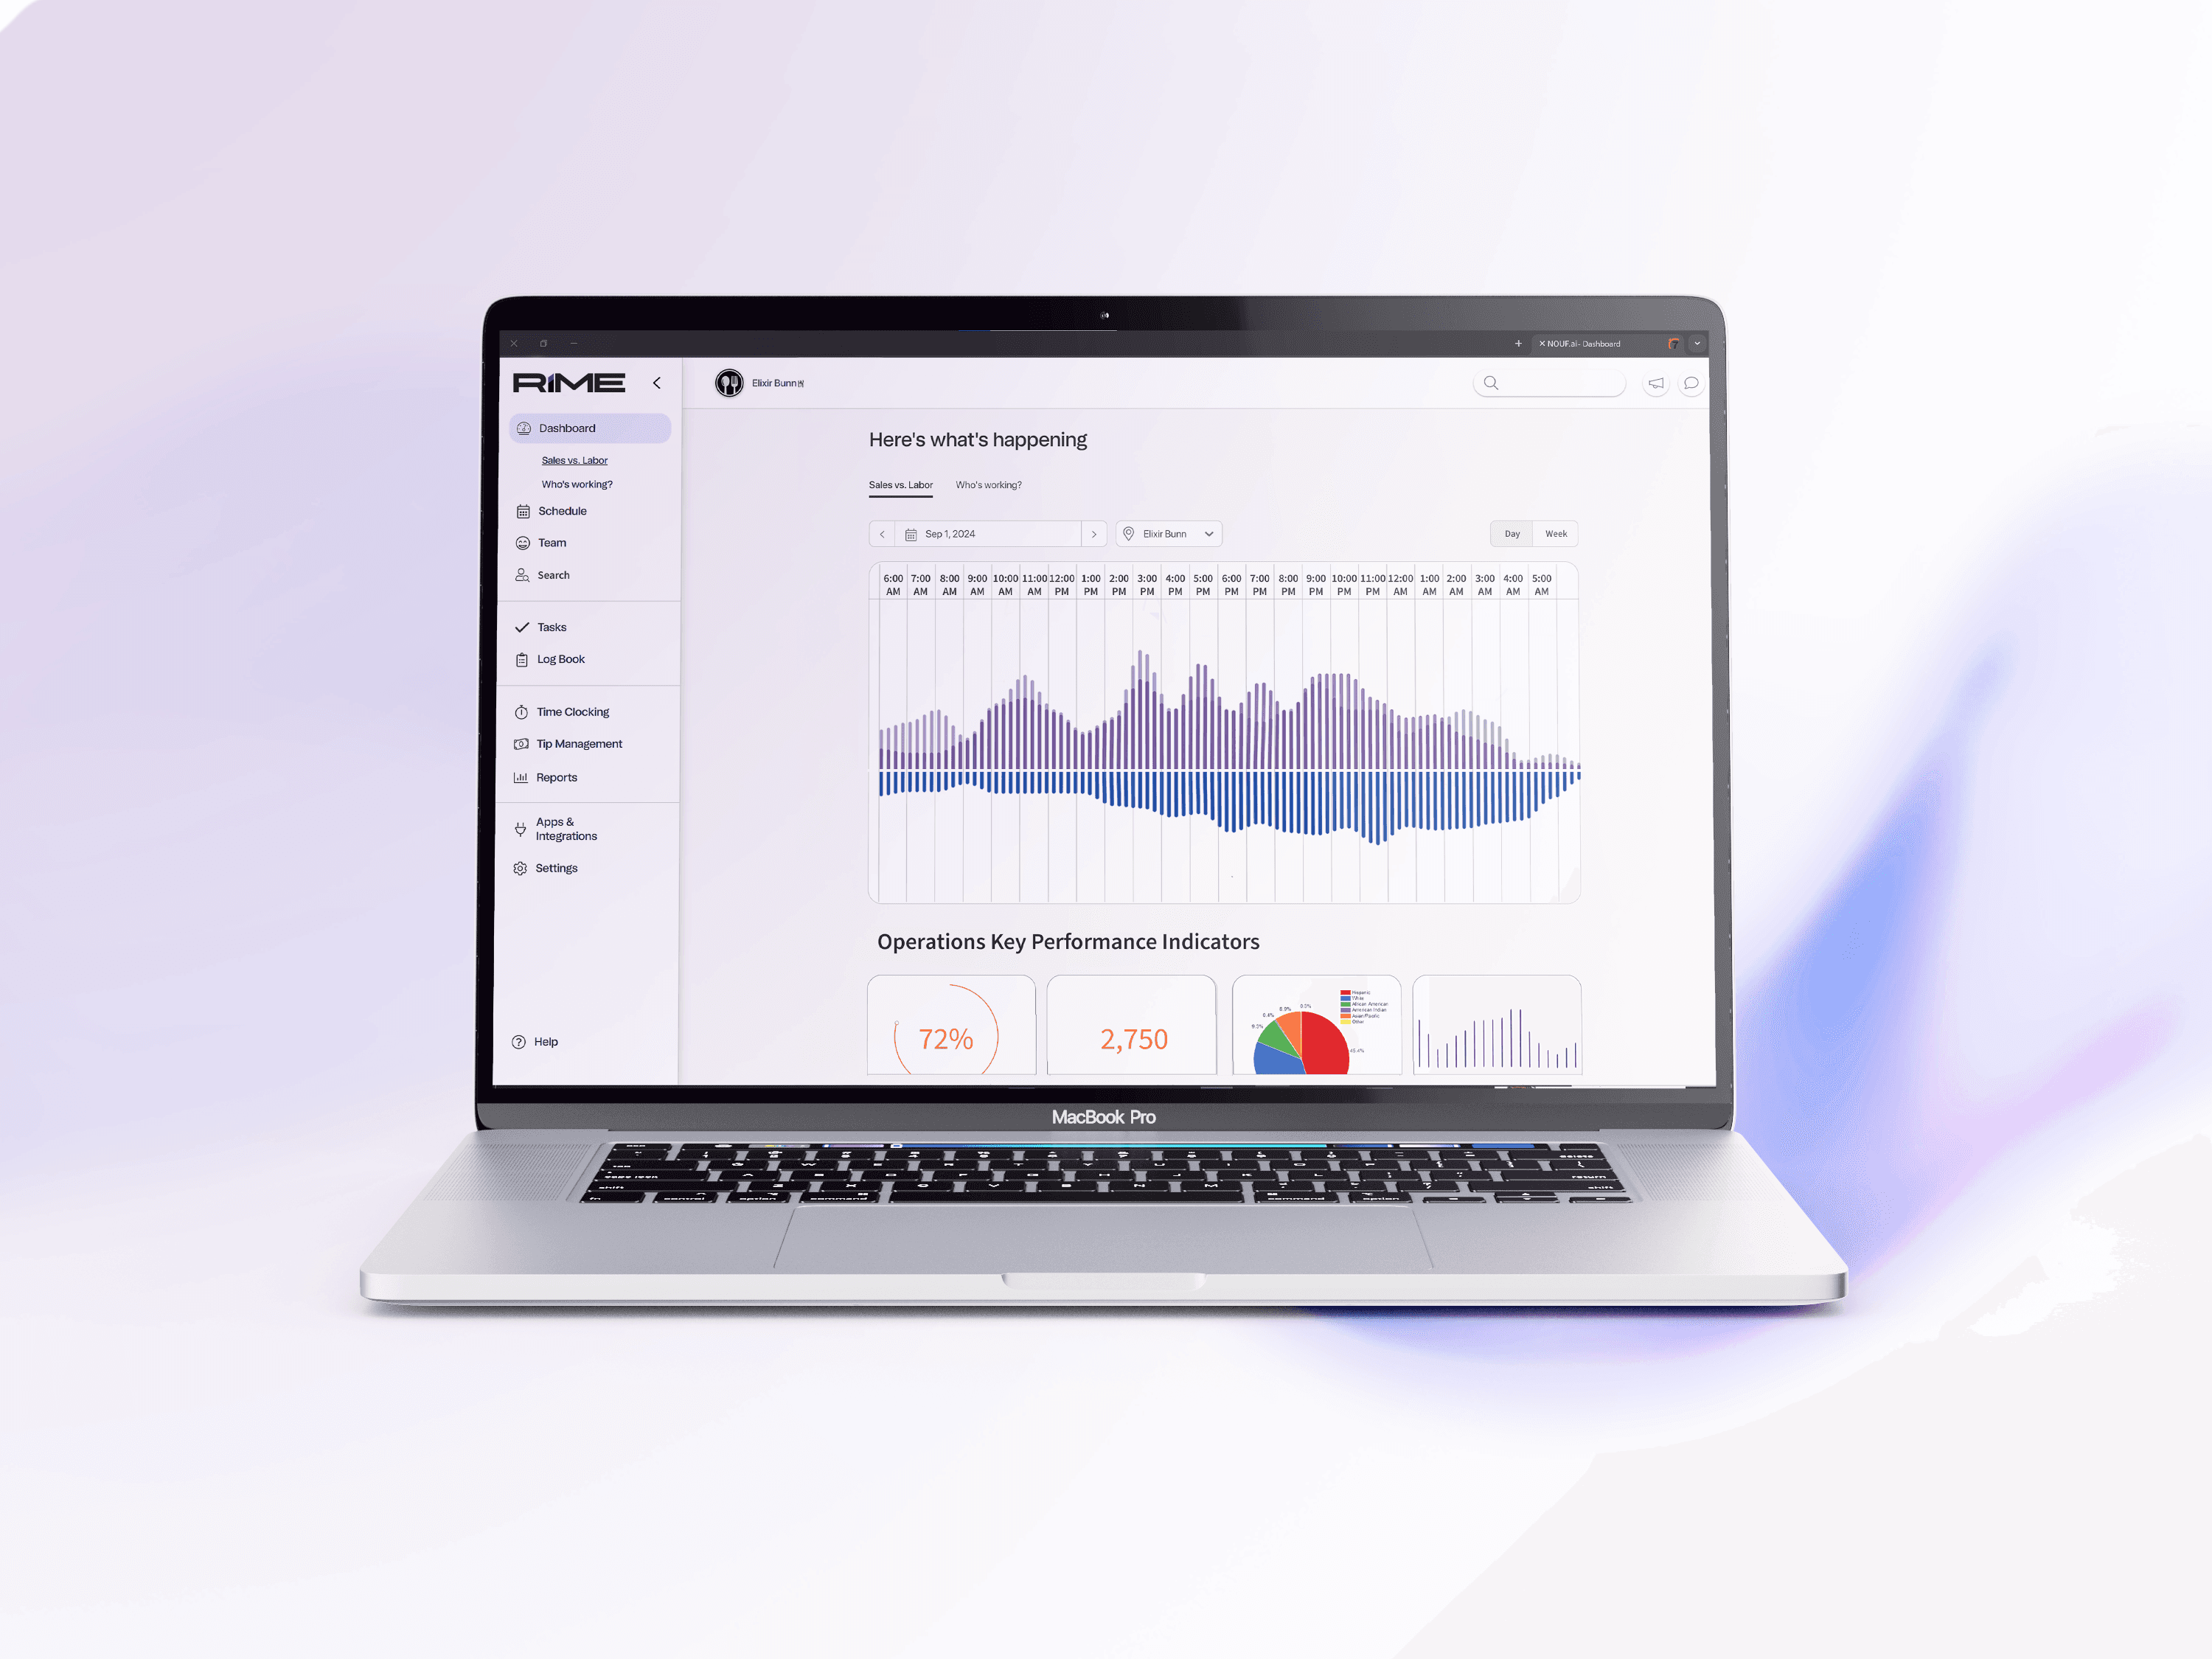Switch to the Who's working? tab
The width and height of the screenshot is (2212, 1659).
[986, 484]
